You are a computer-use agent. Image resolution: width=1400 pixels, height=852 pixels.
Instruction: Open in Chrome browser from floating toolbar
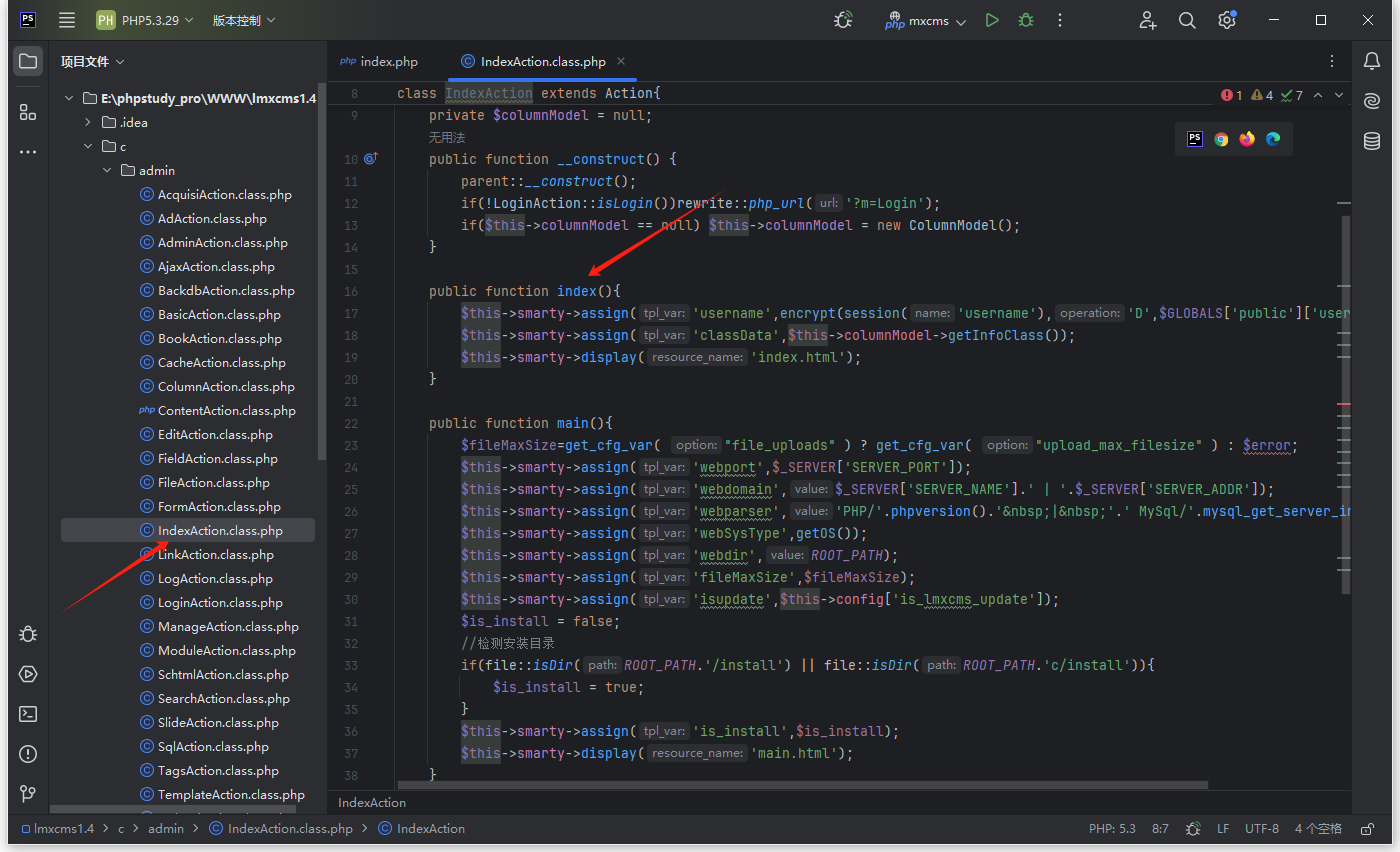point(1221,139)
